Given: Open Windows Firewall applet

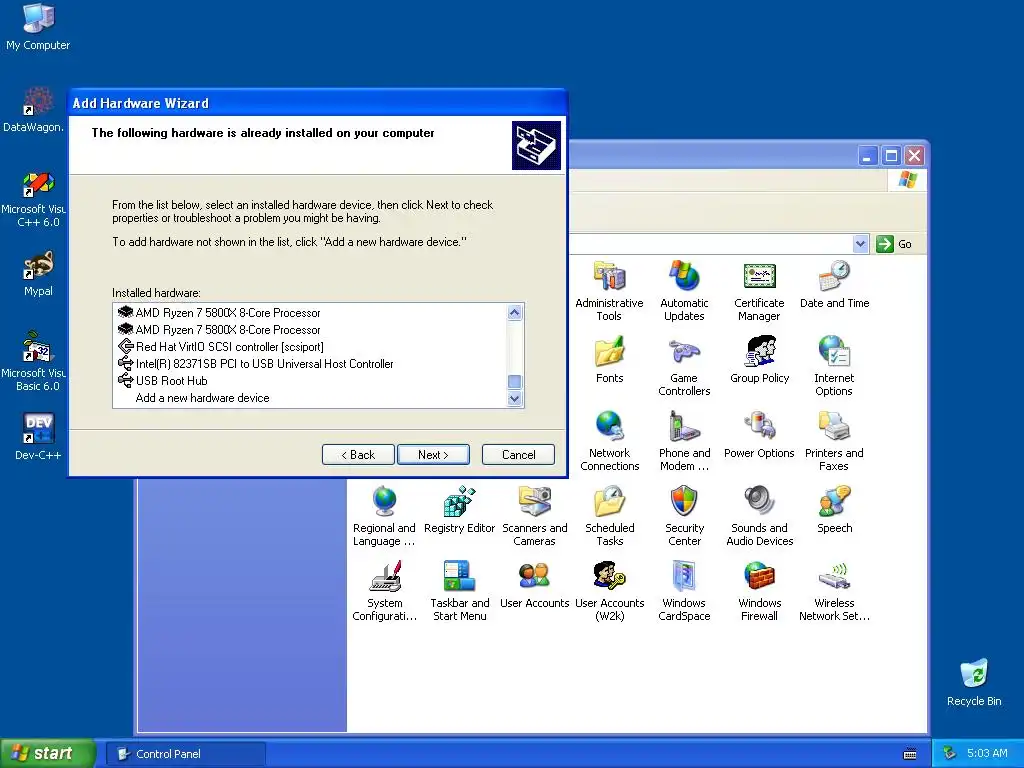Looking at the screenshot, I should click(760, 591).
